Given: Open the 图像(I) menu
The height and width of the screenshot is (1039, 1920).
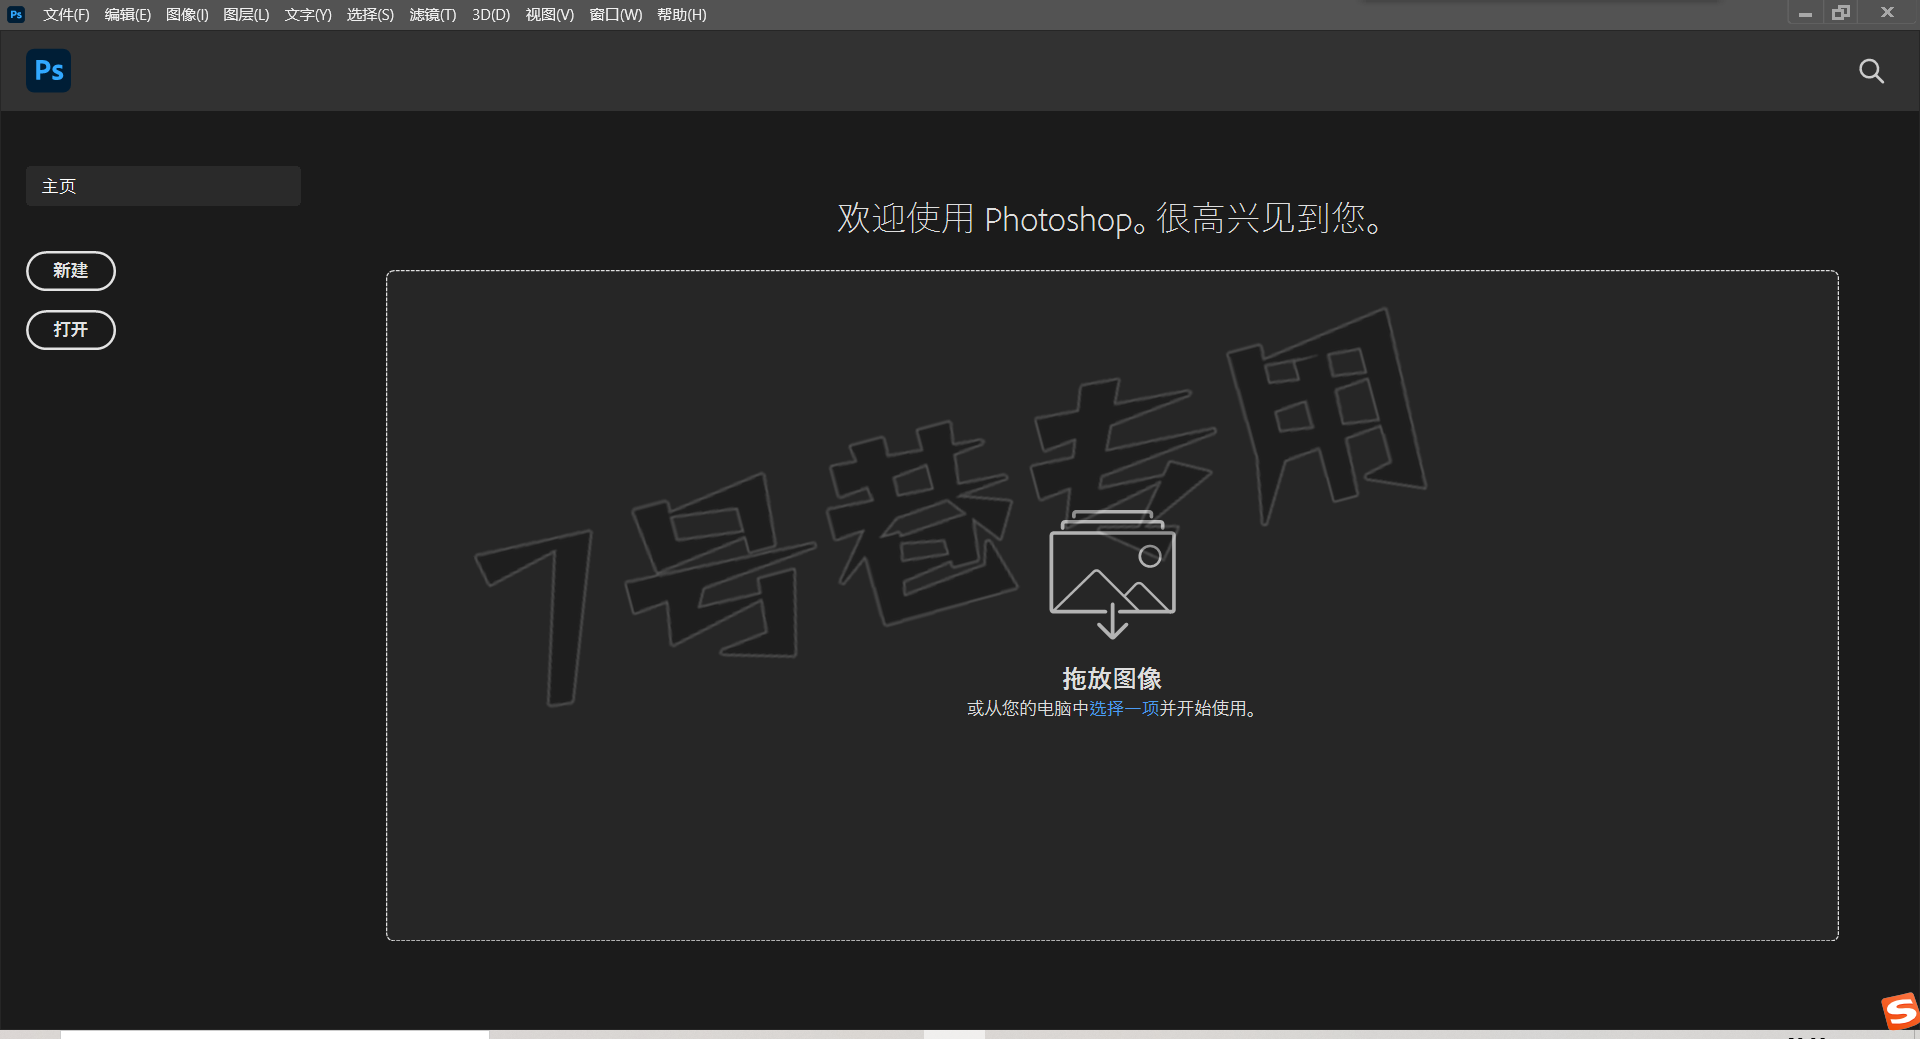Looking at the screenshot, I should [187, 15].
